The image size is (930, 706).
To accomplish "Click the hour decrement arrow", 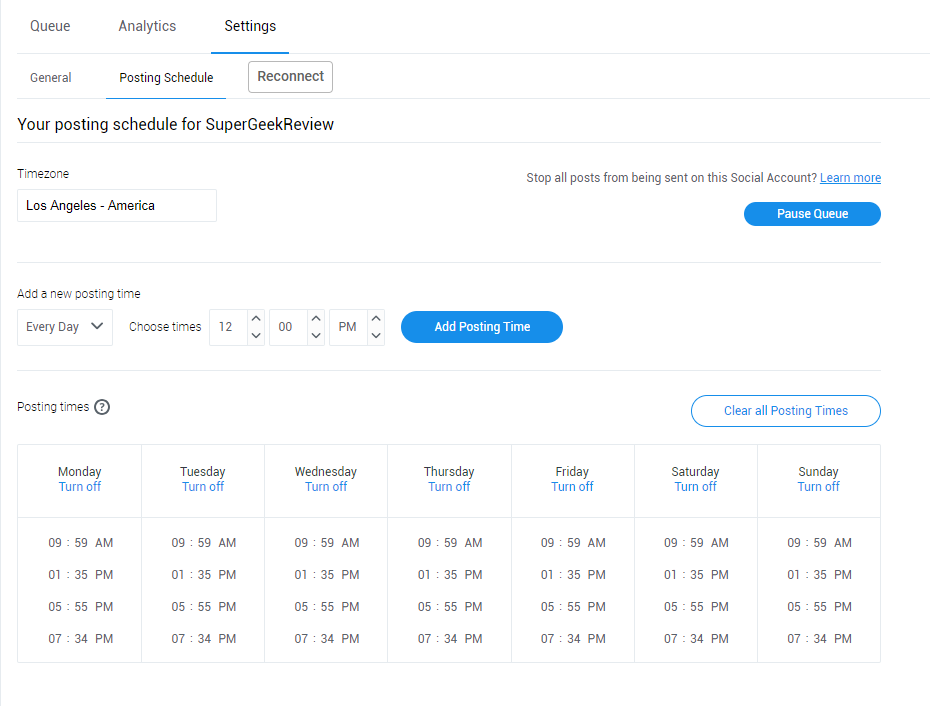I will click(255, 334).
